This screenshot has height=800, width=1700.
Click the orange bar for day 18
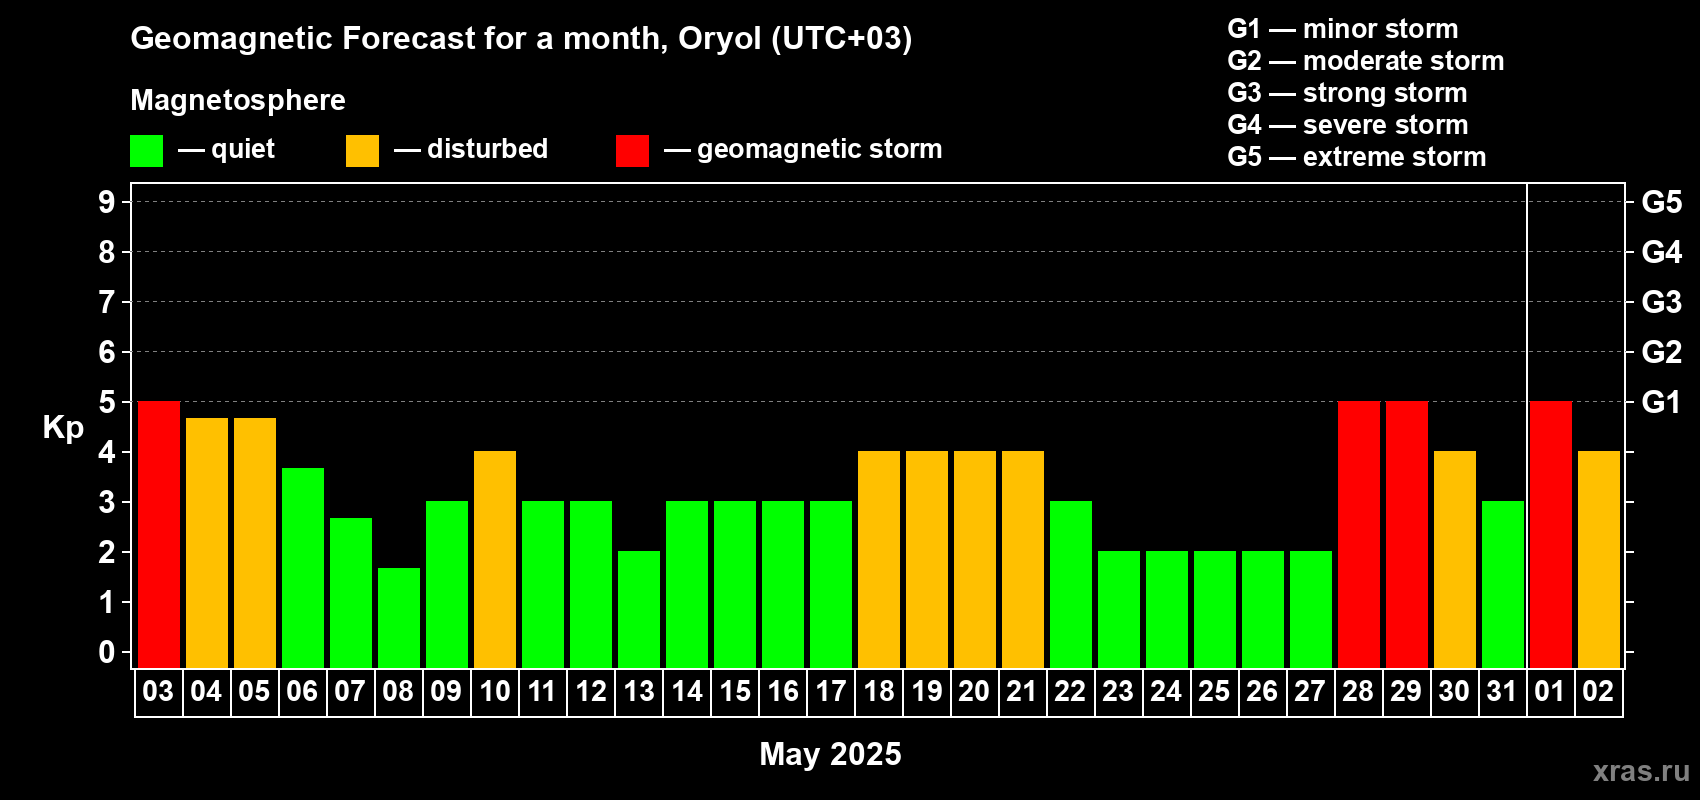coord(879,559)
